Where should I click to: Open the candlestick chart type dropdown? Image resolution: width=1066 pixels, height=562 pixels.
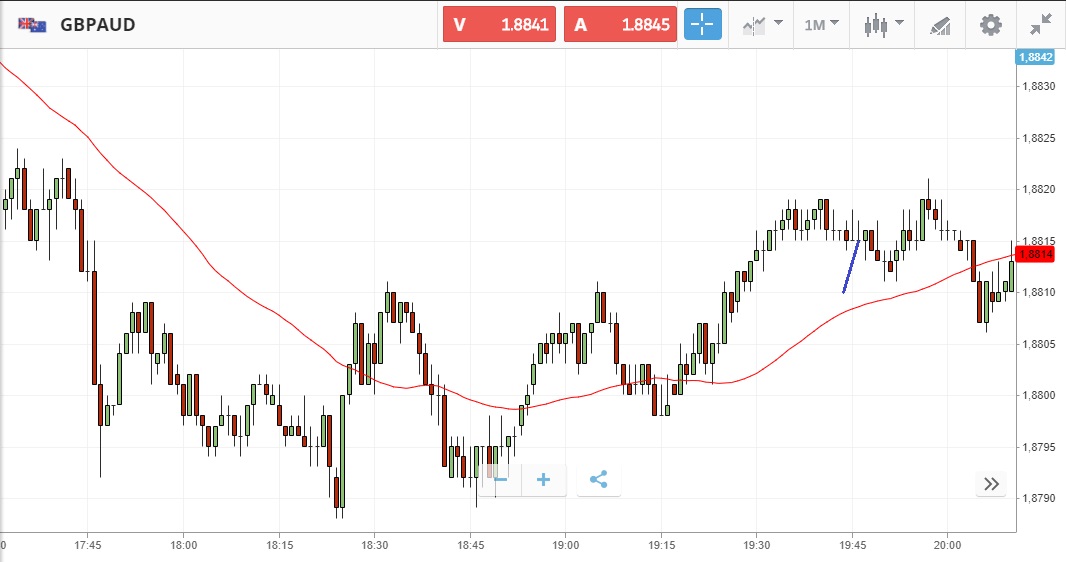click(x=884, y=25)
